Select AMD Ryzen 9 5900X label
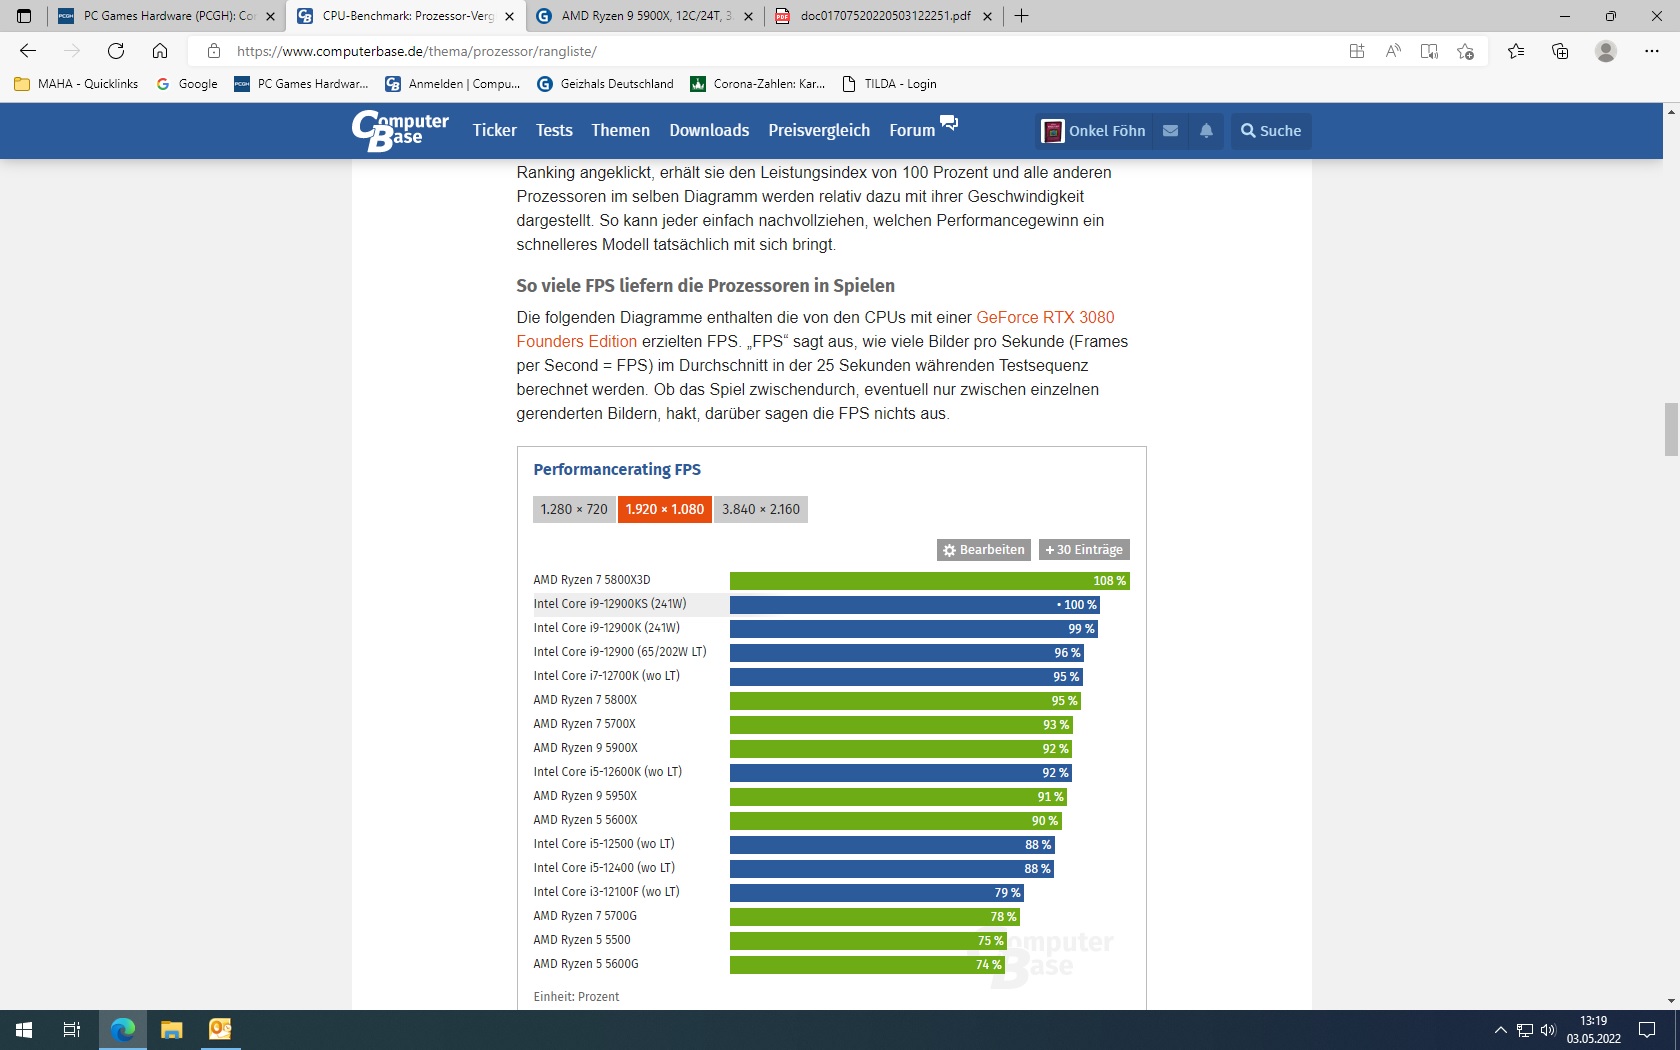 pyautogui.click(x=585, y=748)
